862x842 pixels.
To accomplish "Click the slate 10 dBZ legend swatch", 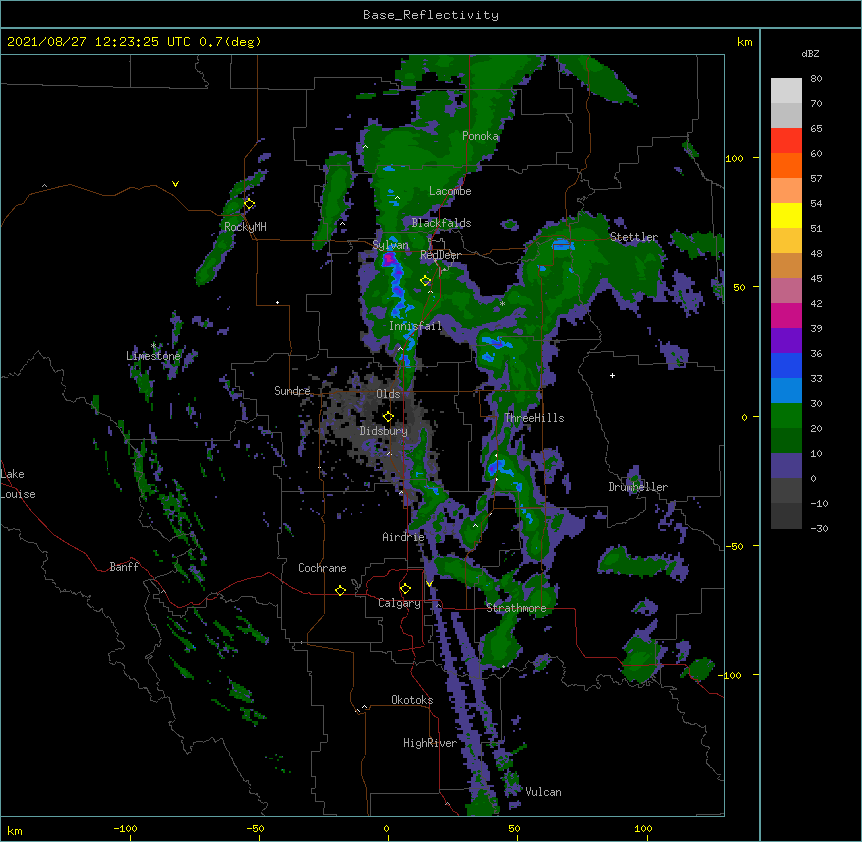I will [786, 466].
